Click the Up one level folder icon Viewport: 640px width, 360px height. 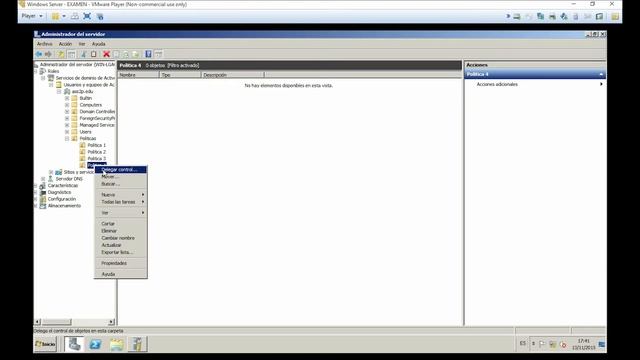pos(61,54)
